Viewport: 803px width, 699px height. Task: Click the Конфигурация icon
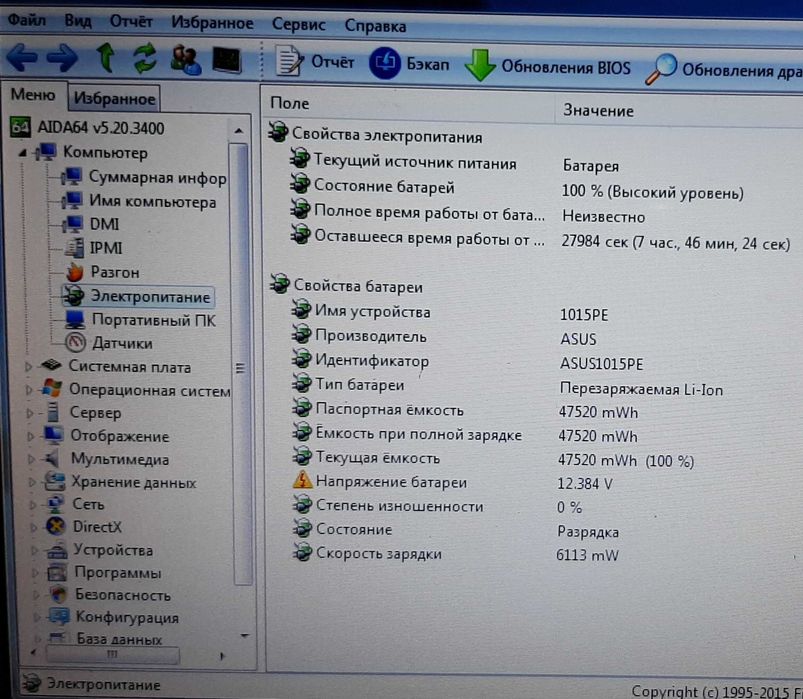[59, 617]
